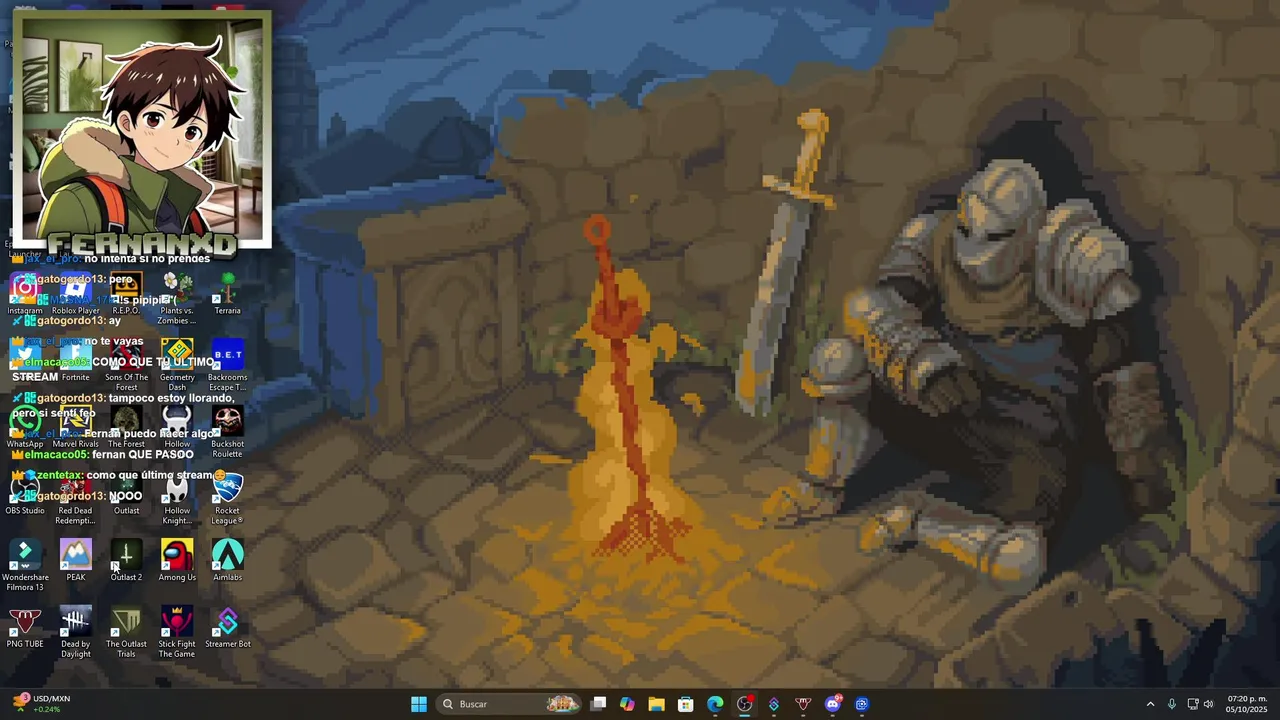1280x720 pixels.
Task: Launch Copilot from the taskbar
Action: pos(627,704)
